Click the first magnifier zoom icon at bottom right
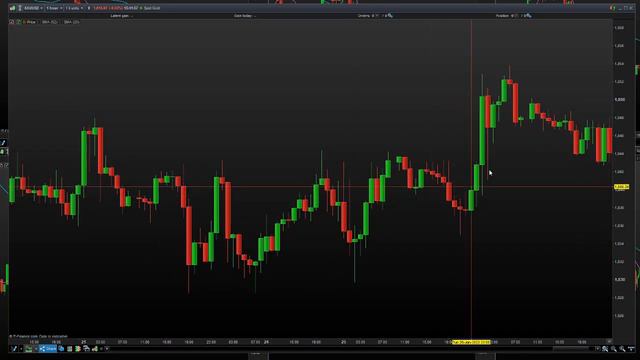Image resolution: width=640 pixels, height=360 pixels. [605, 349]
